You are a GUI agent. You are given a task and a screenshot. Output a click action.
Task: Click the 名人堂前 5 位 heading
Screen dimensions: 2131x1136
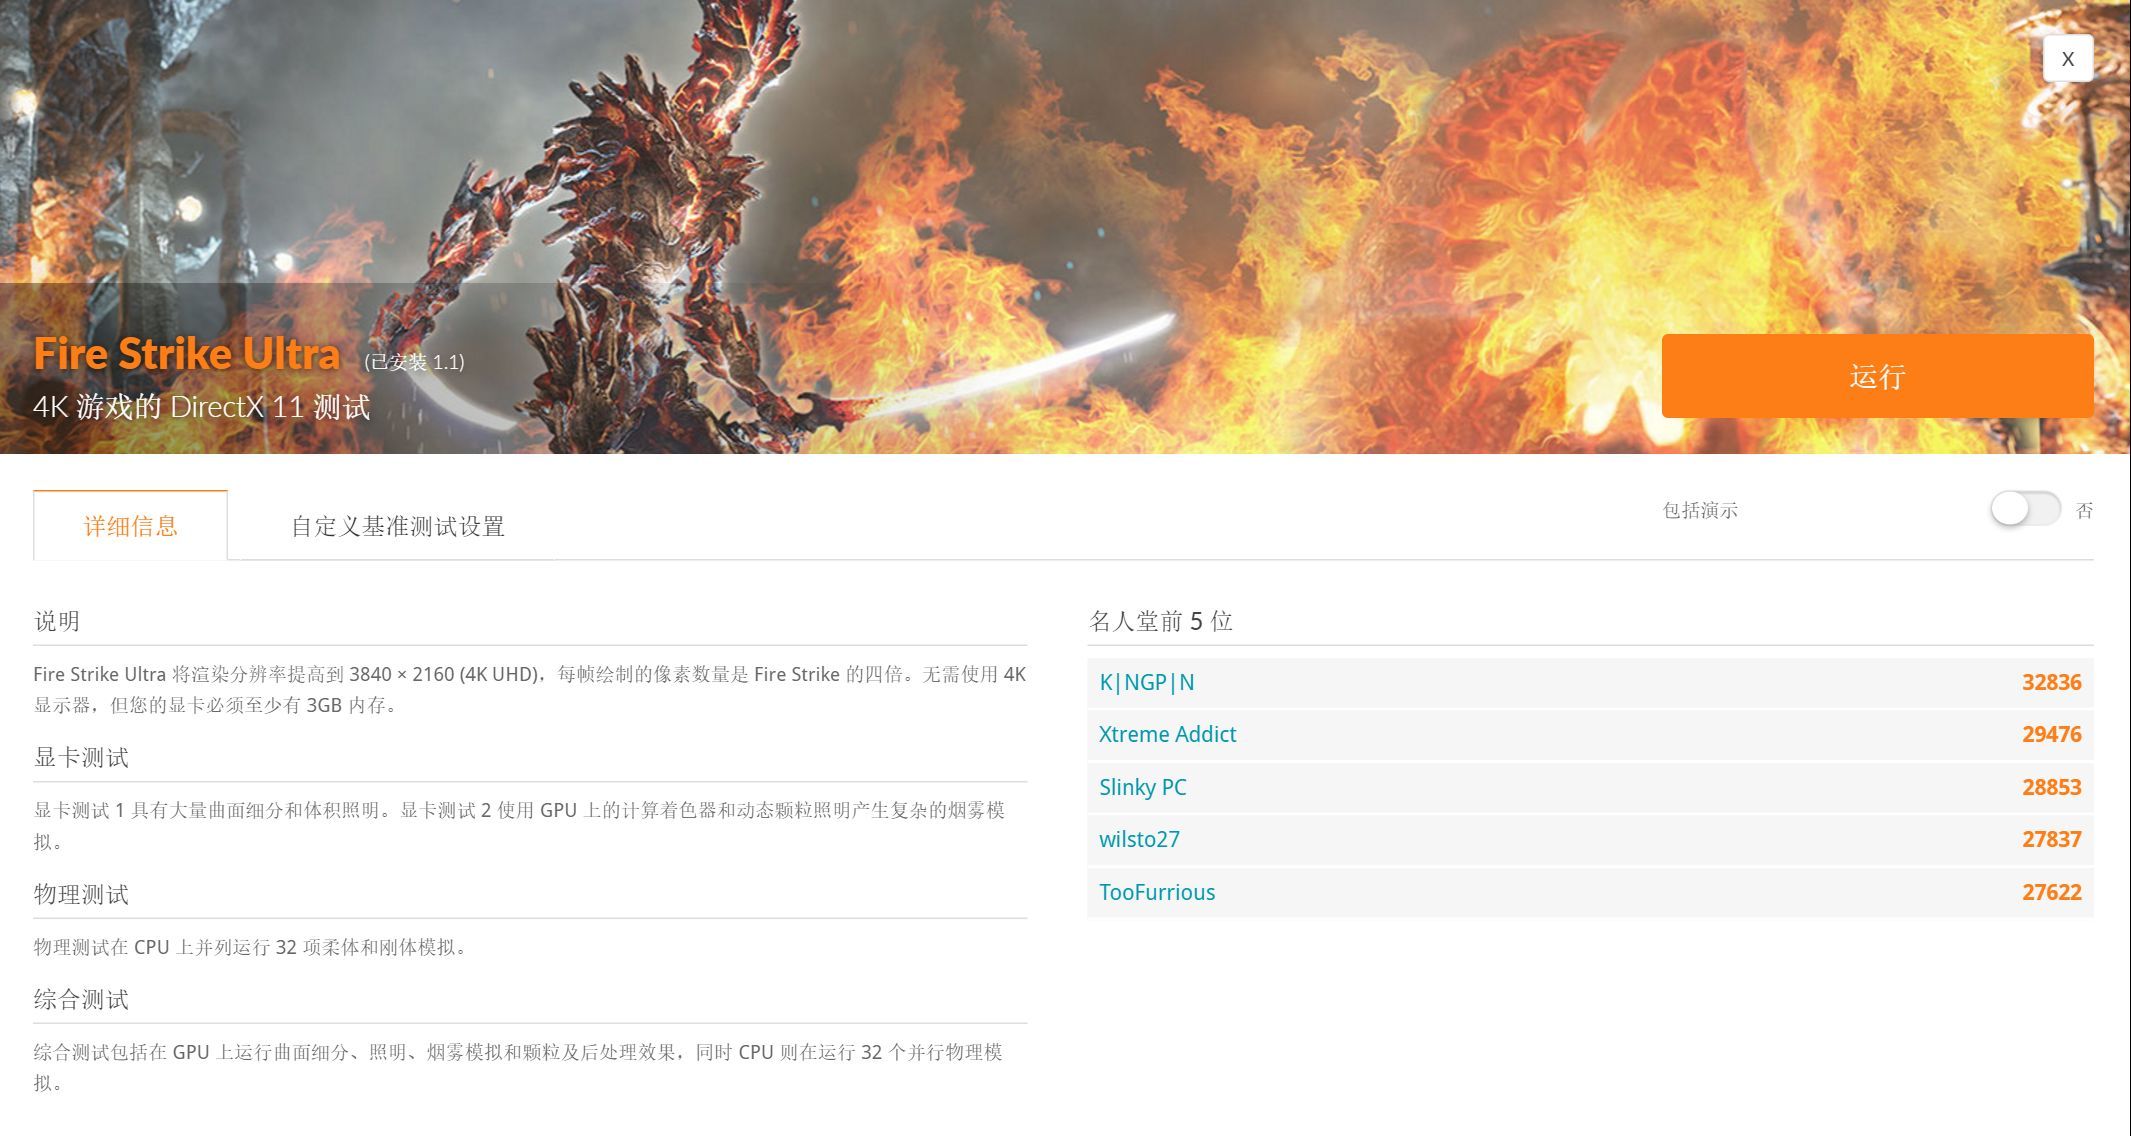click(1160, 621)
